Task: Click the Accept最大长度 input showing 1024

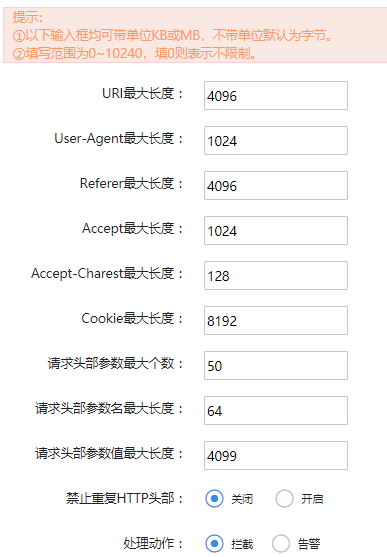Action: [276, 231]
